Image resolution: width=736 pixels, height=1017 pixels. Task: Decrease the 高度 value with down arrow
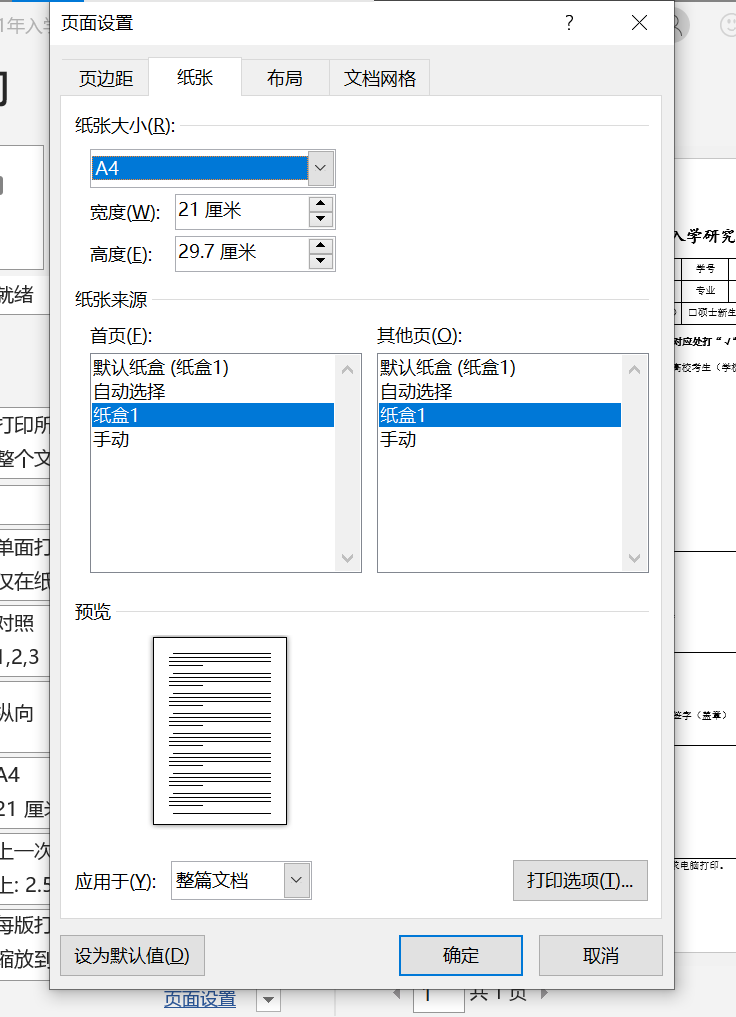point(321,261)
